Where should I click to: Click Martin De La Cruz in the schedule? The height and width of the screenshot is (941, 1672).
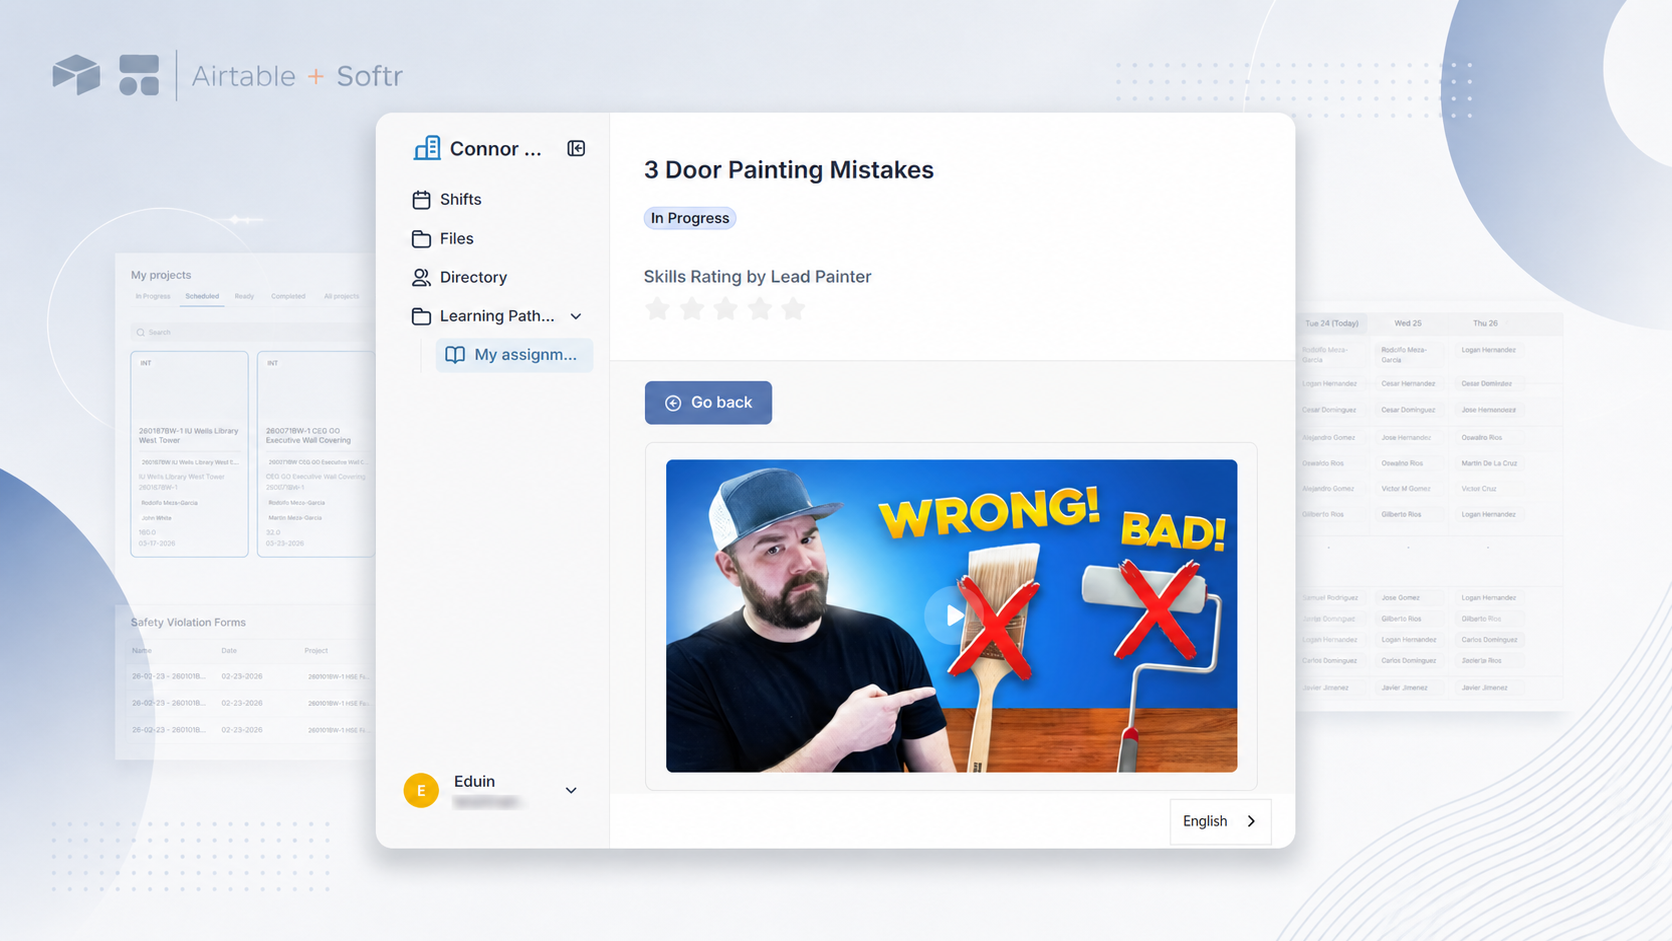(x=1489, y=463)
